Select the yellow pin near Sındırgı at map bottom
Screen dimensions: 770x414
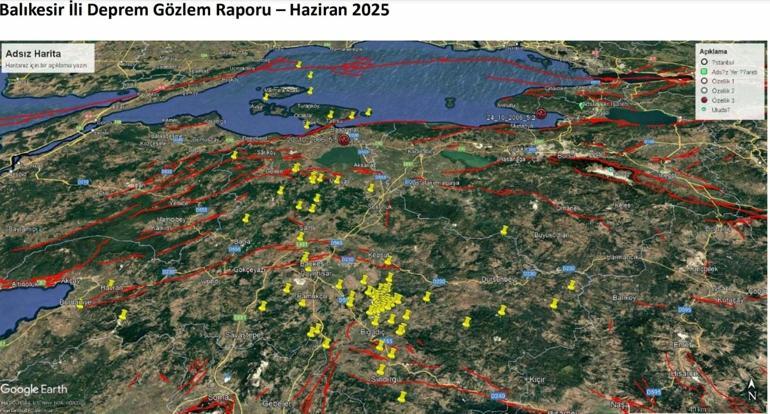click(402, 396)
